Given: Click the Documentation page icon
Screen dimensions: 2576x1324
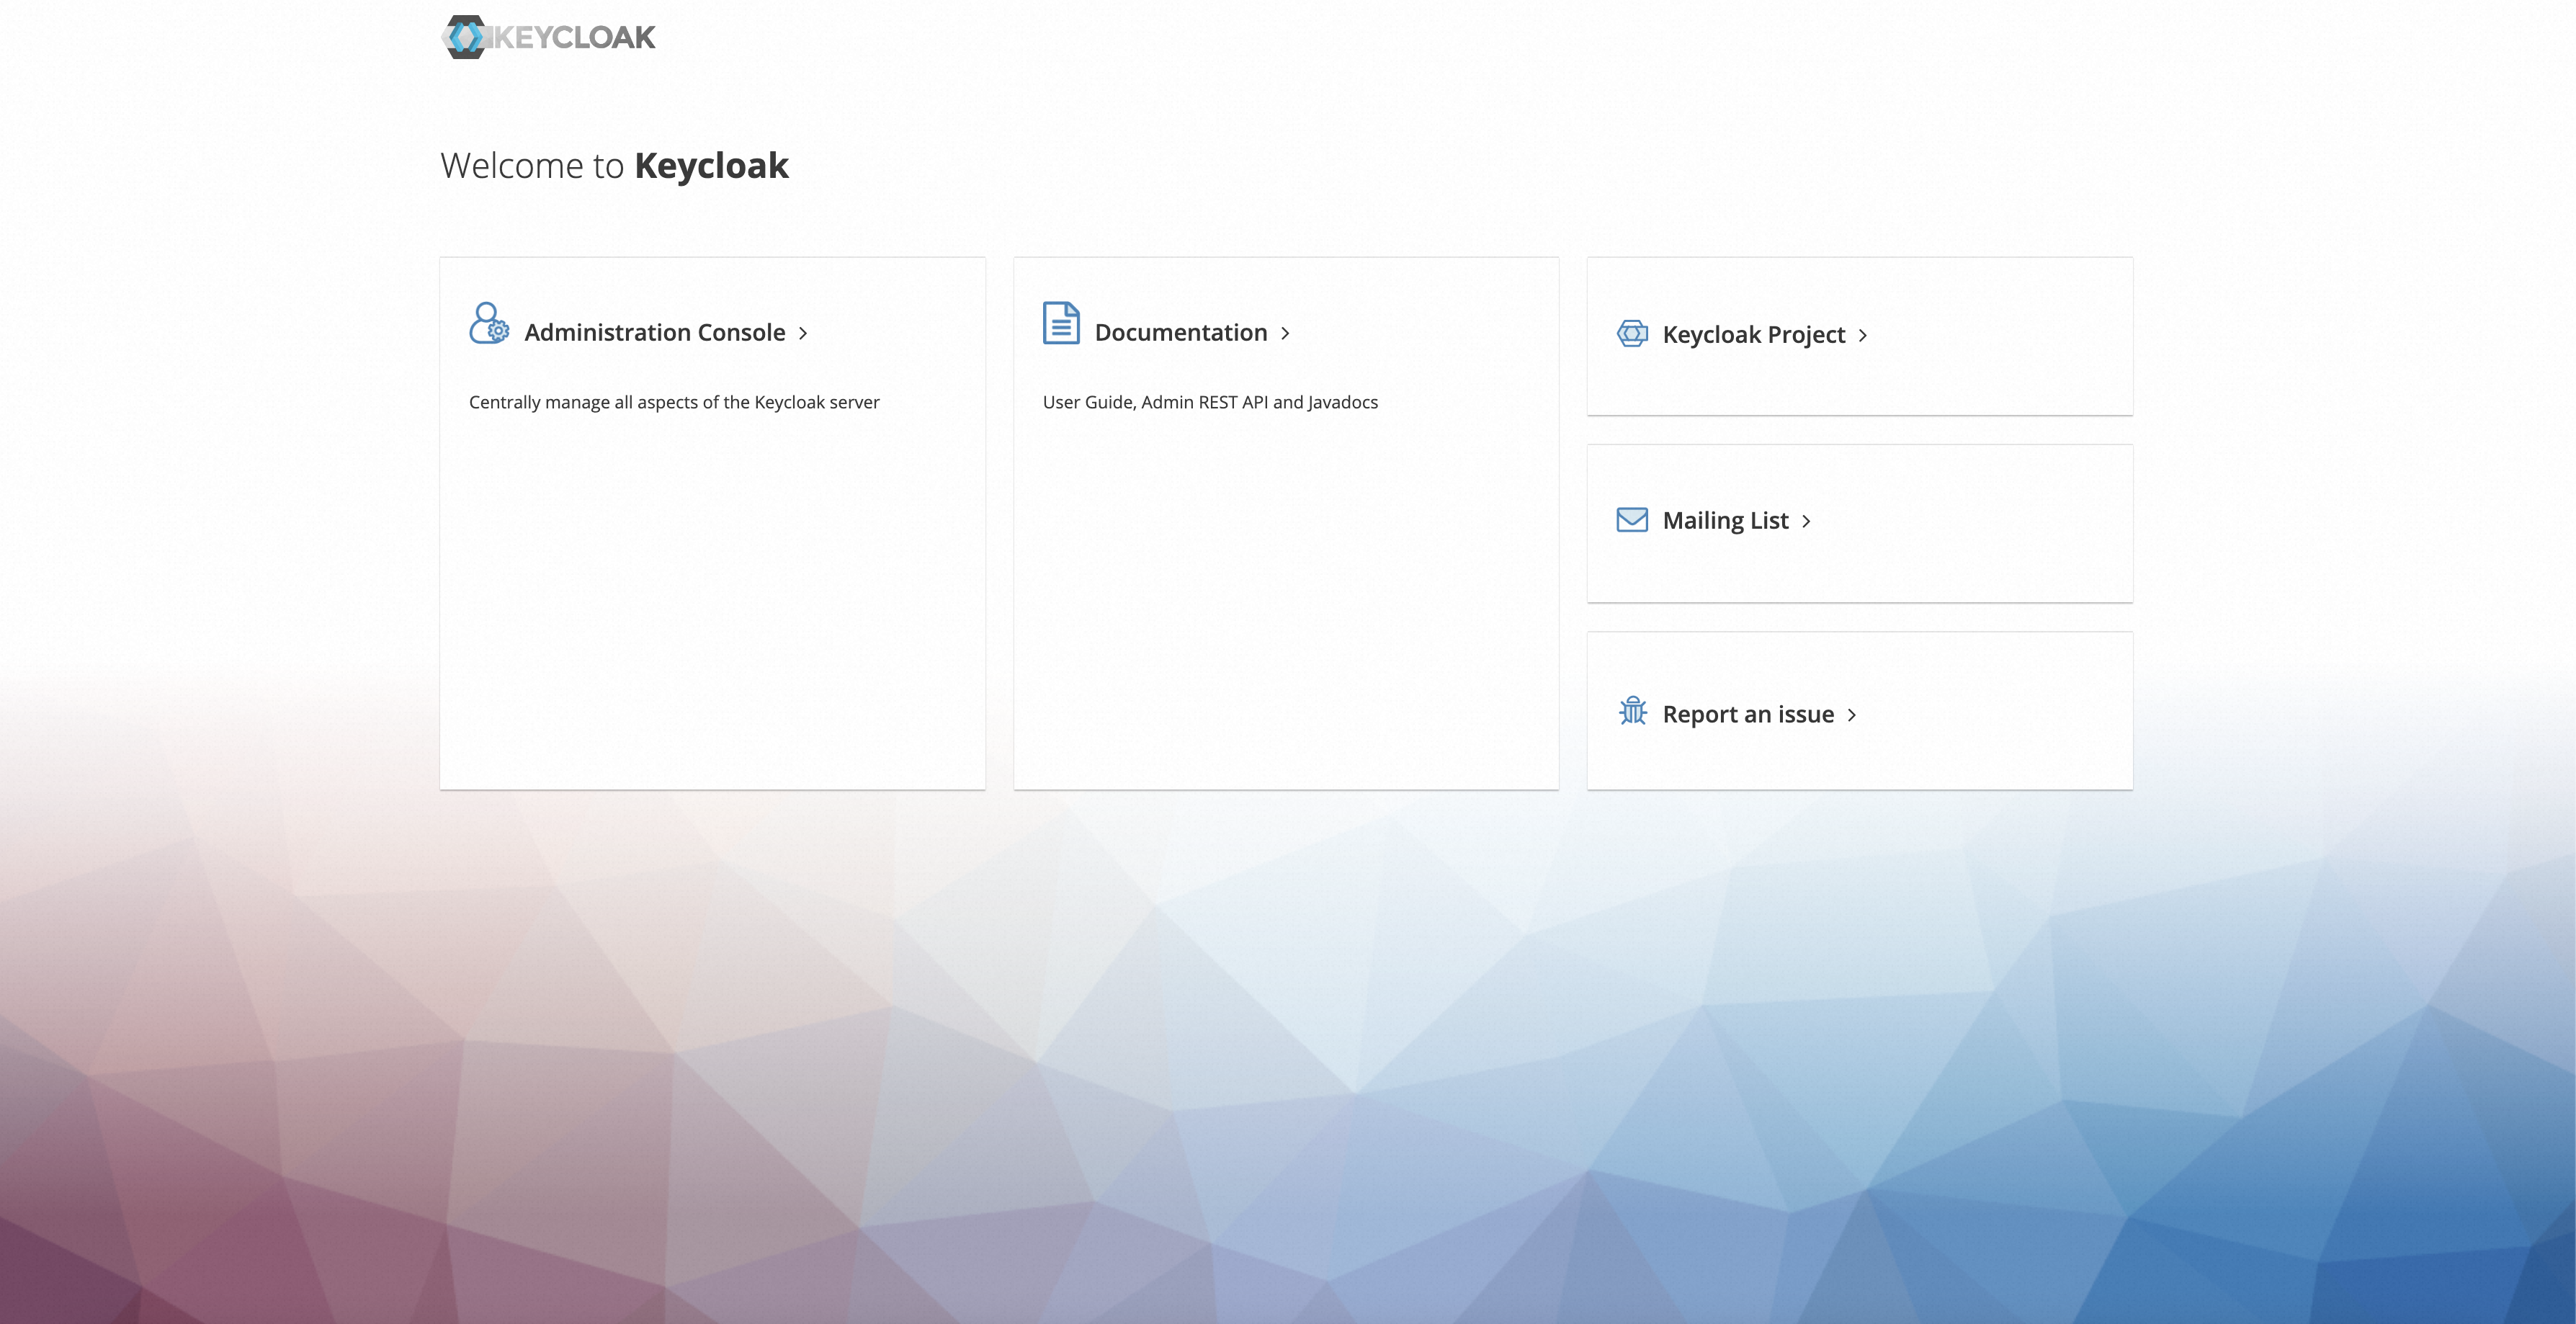Looking at the screenshot, I should pyautogui.click(x=1061, y=323).
